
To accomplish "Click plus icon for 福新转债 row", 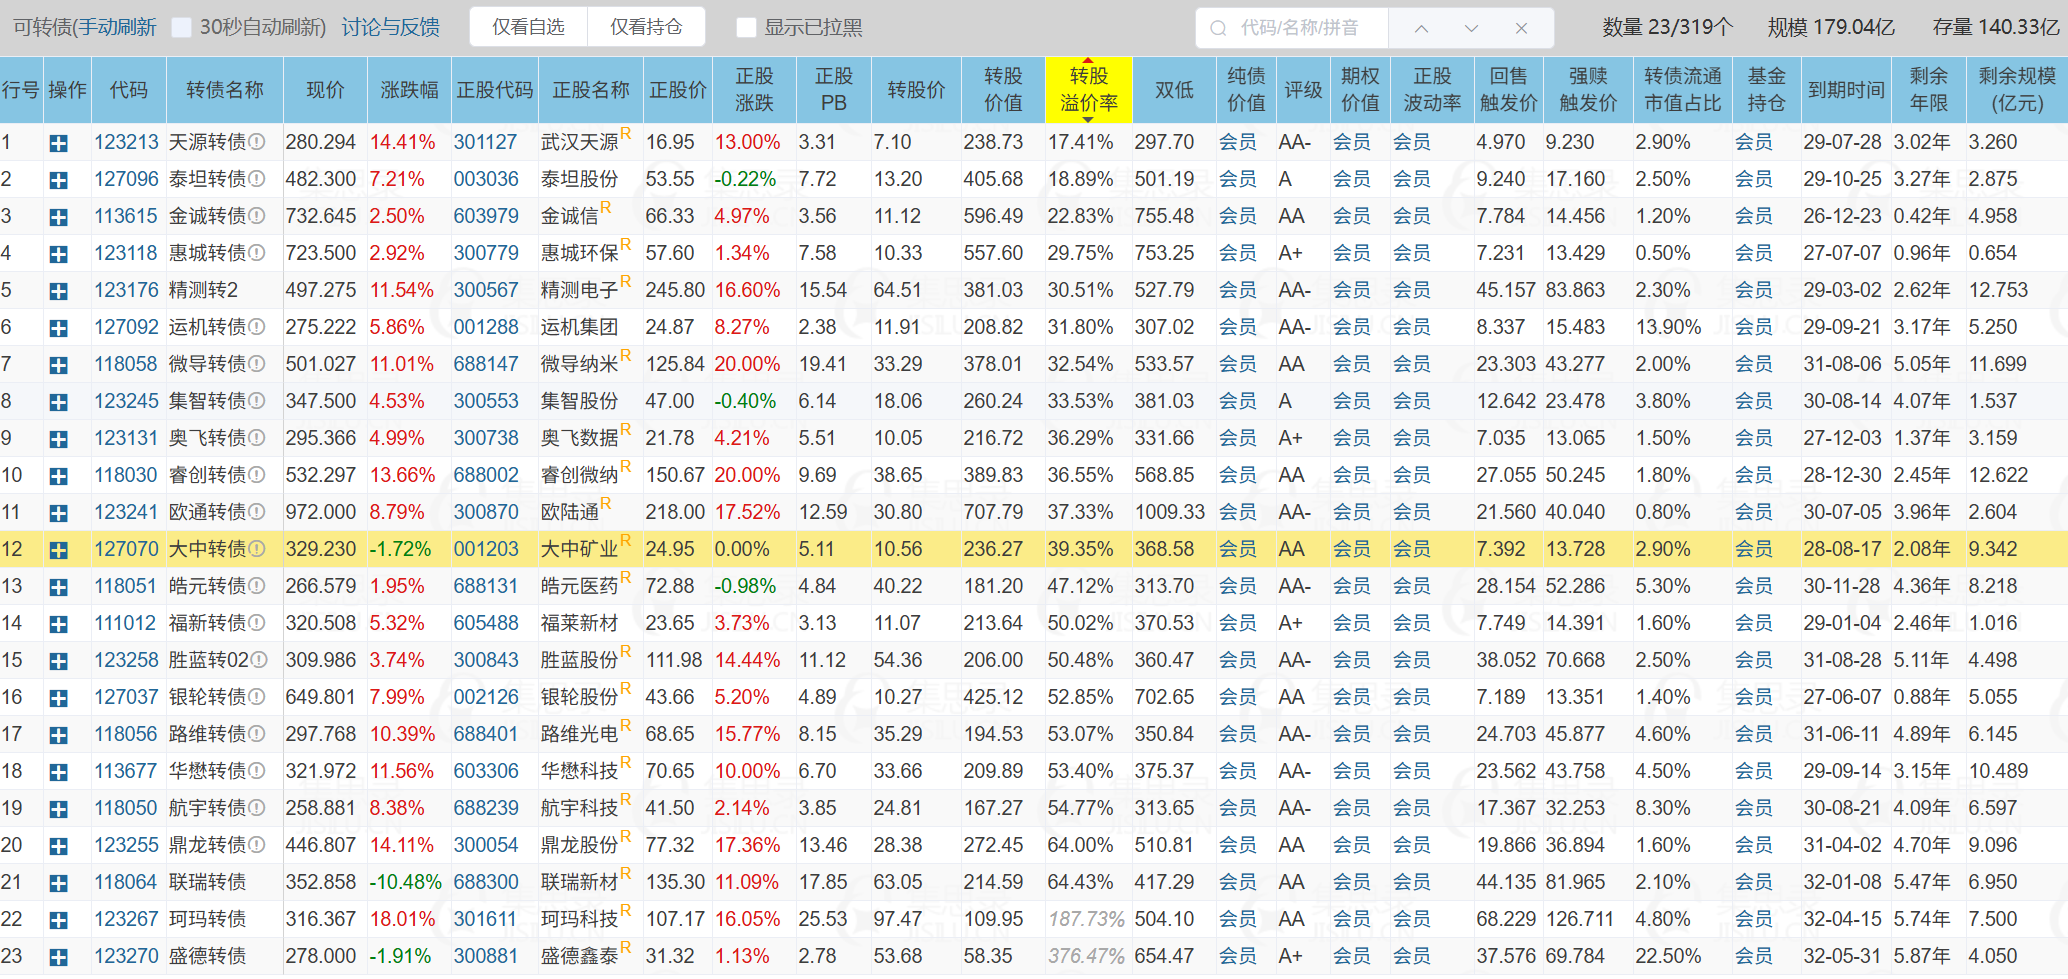I will tap(59, 625).
